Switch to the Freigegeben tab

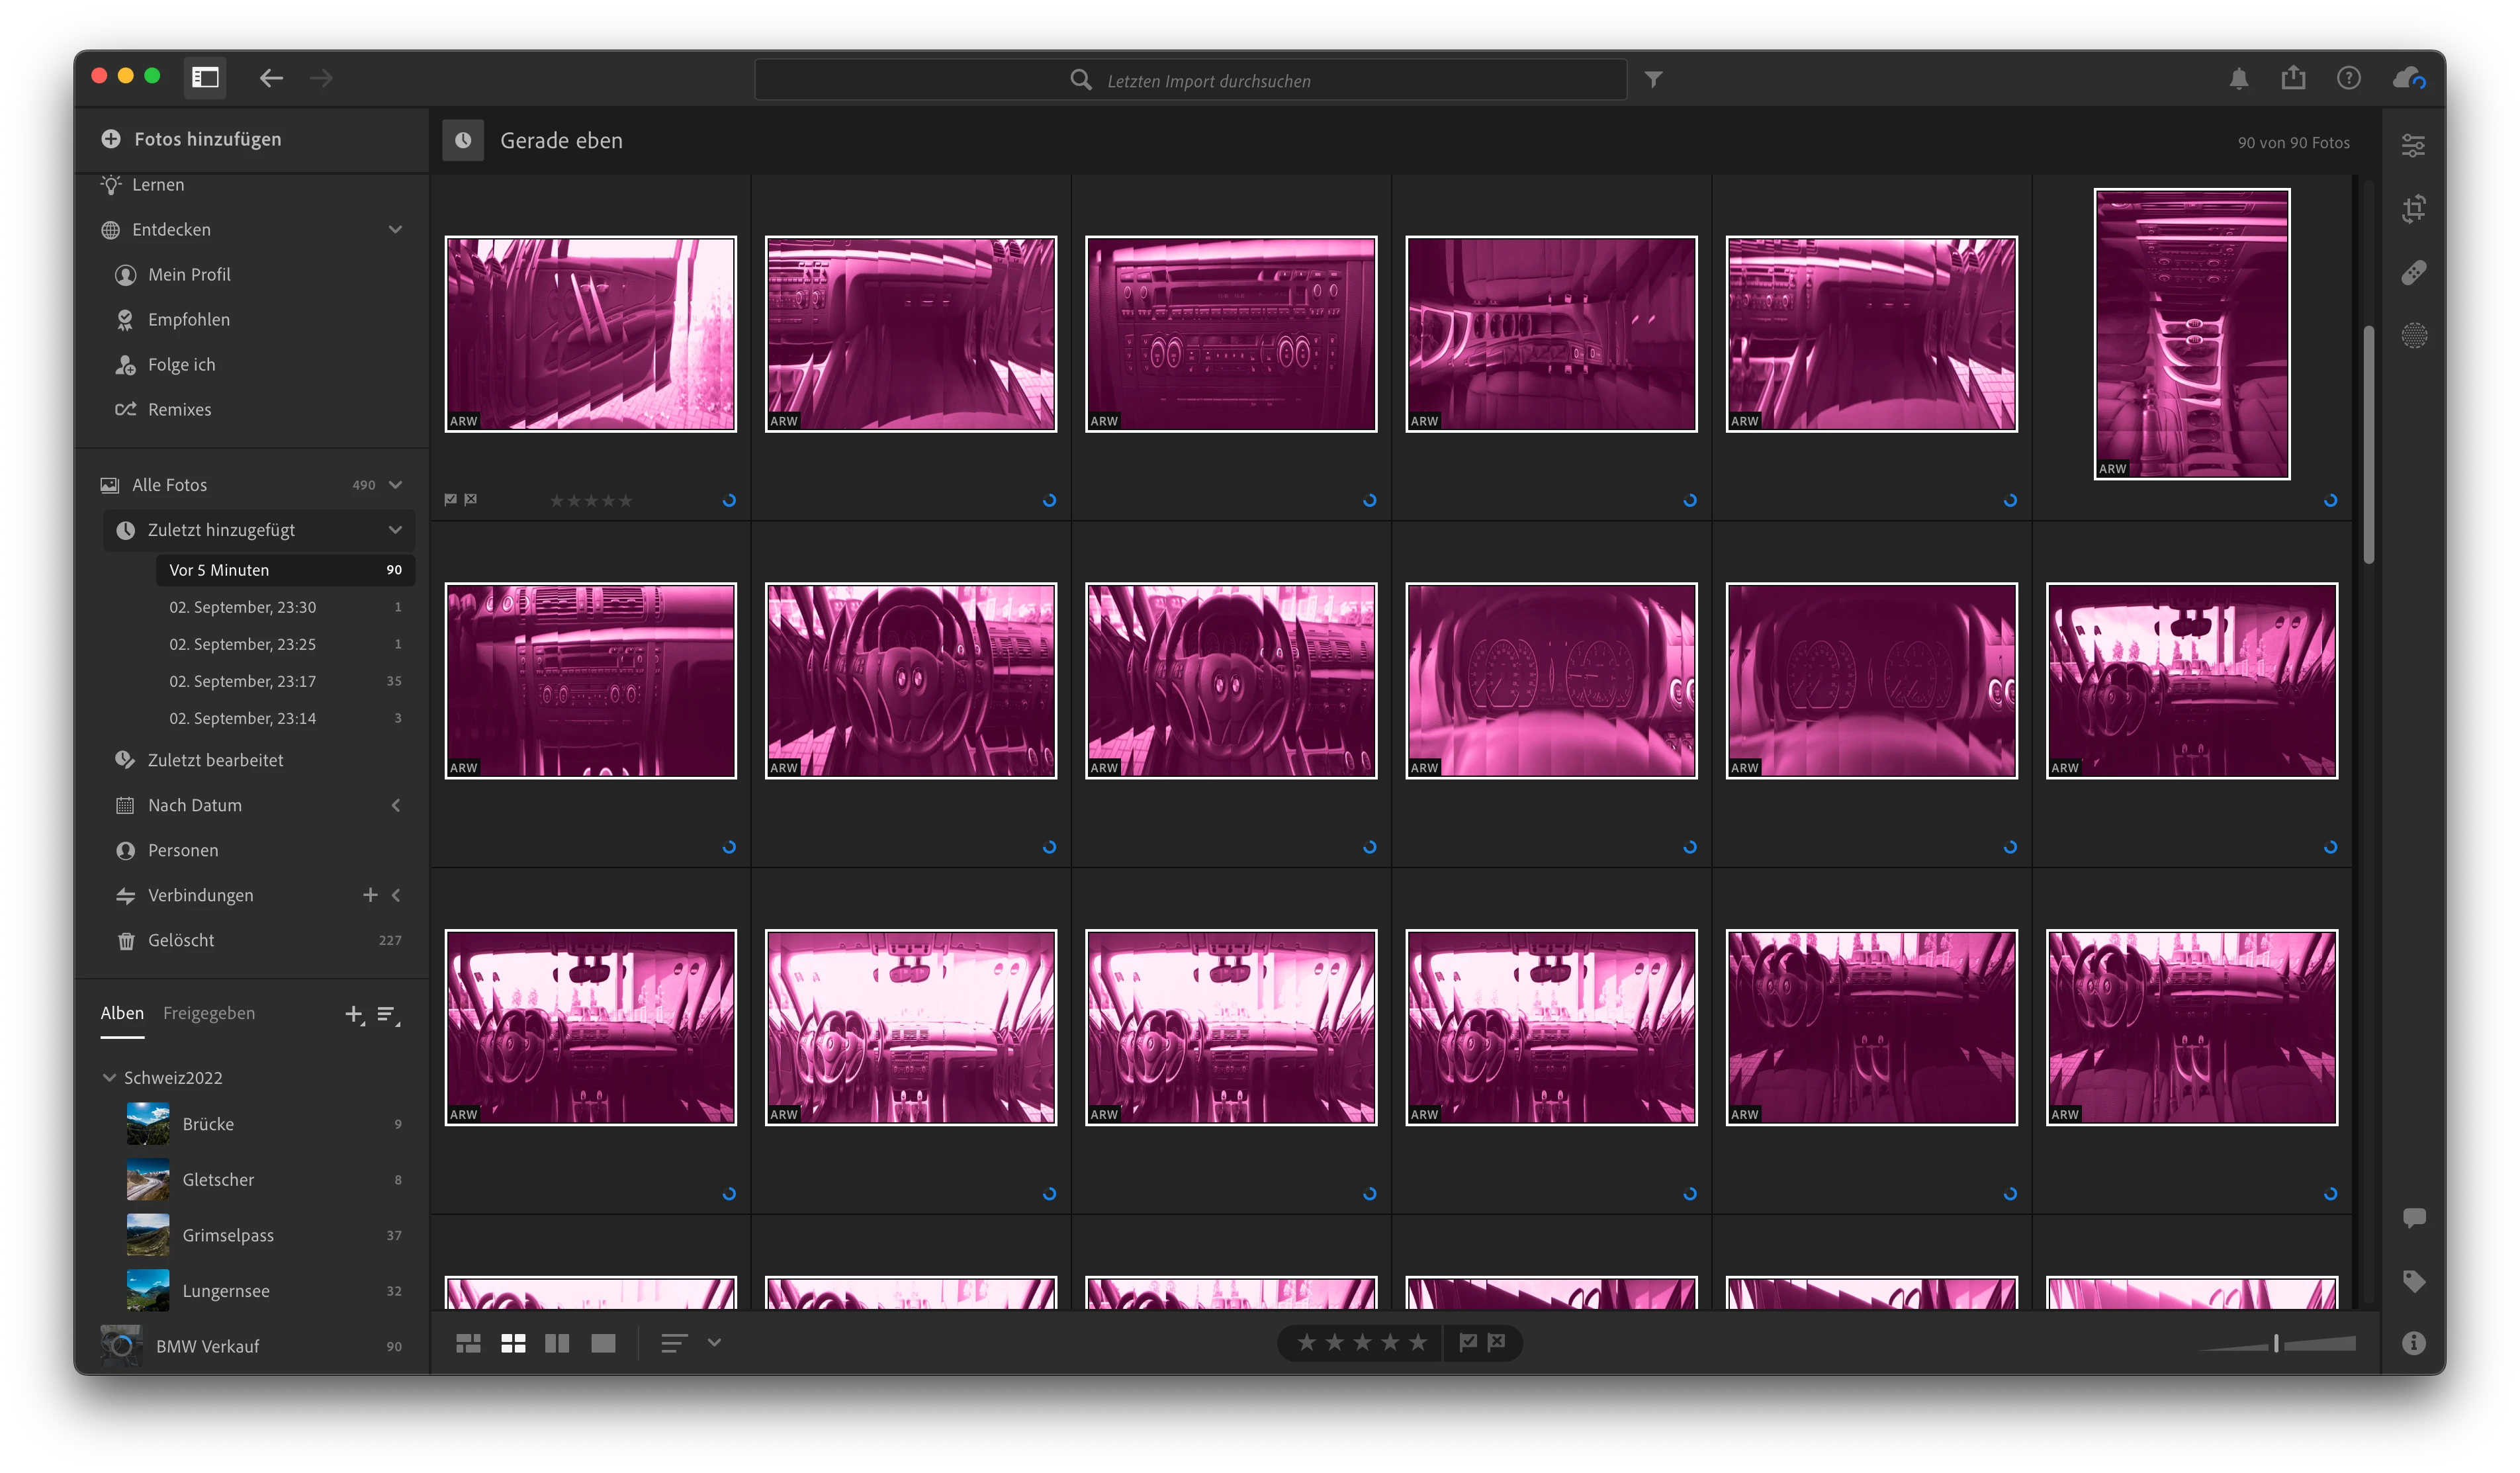tap(208, 1013)
